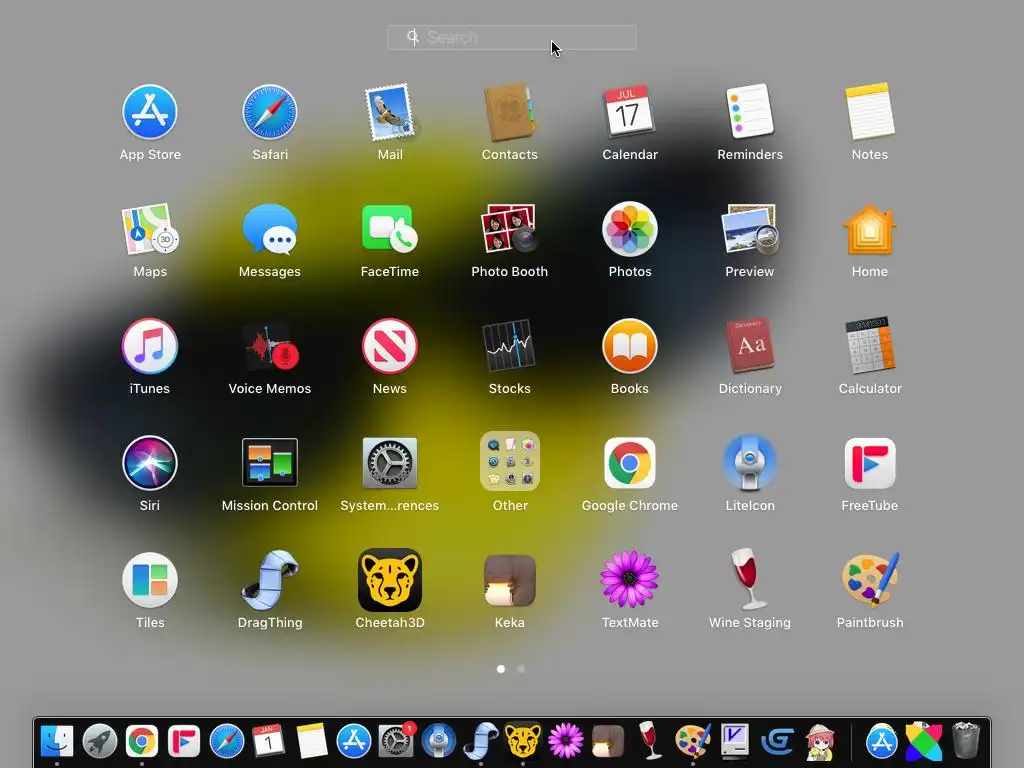
Task: Launch Safari from the Launchpad grid
Action: click(x=270, y=112)
